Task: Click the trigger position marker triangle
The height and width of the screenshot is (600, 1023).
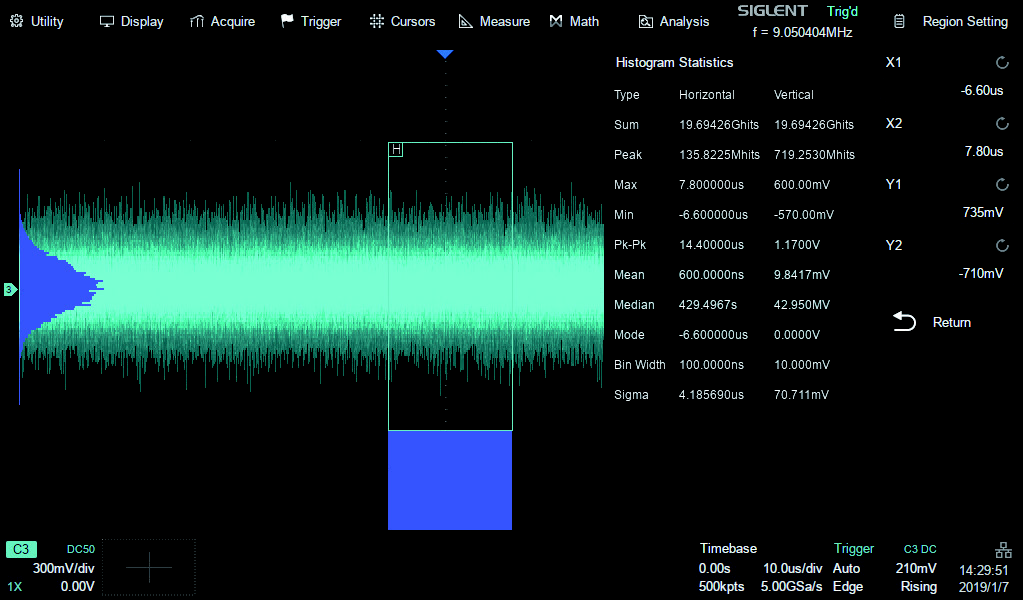Action: tap(445, 54)
